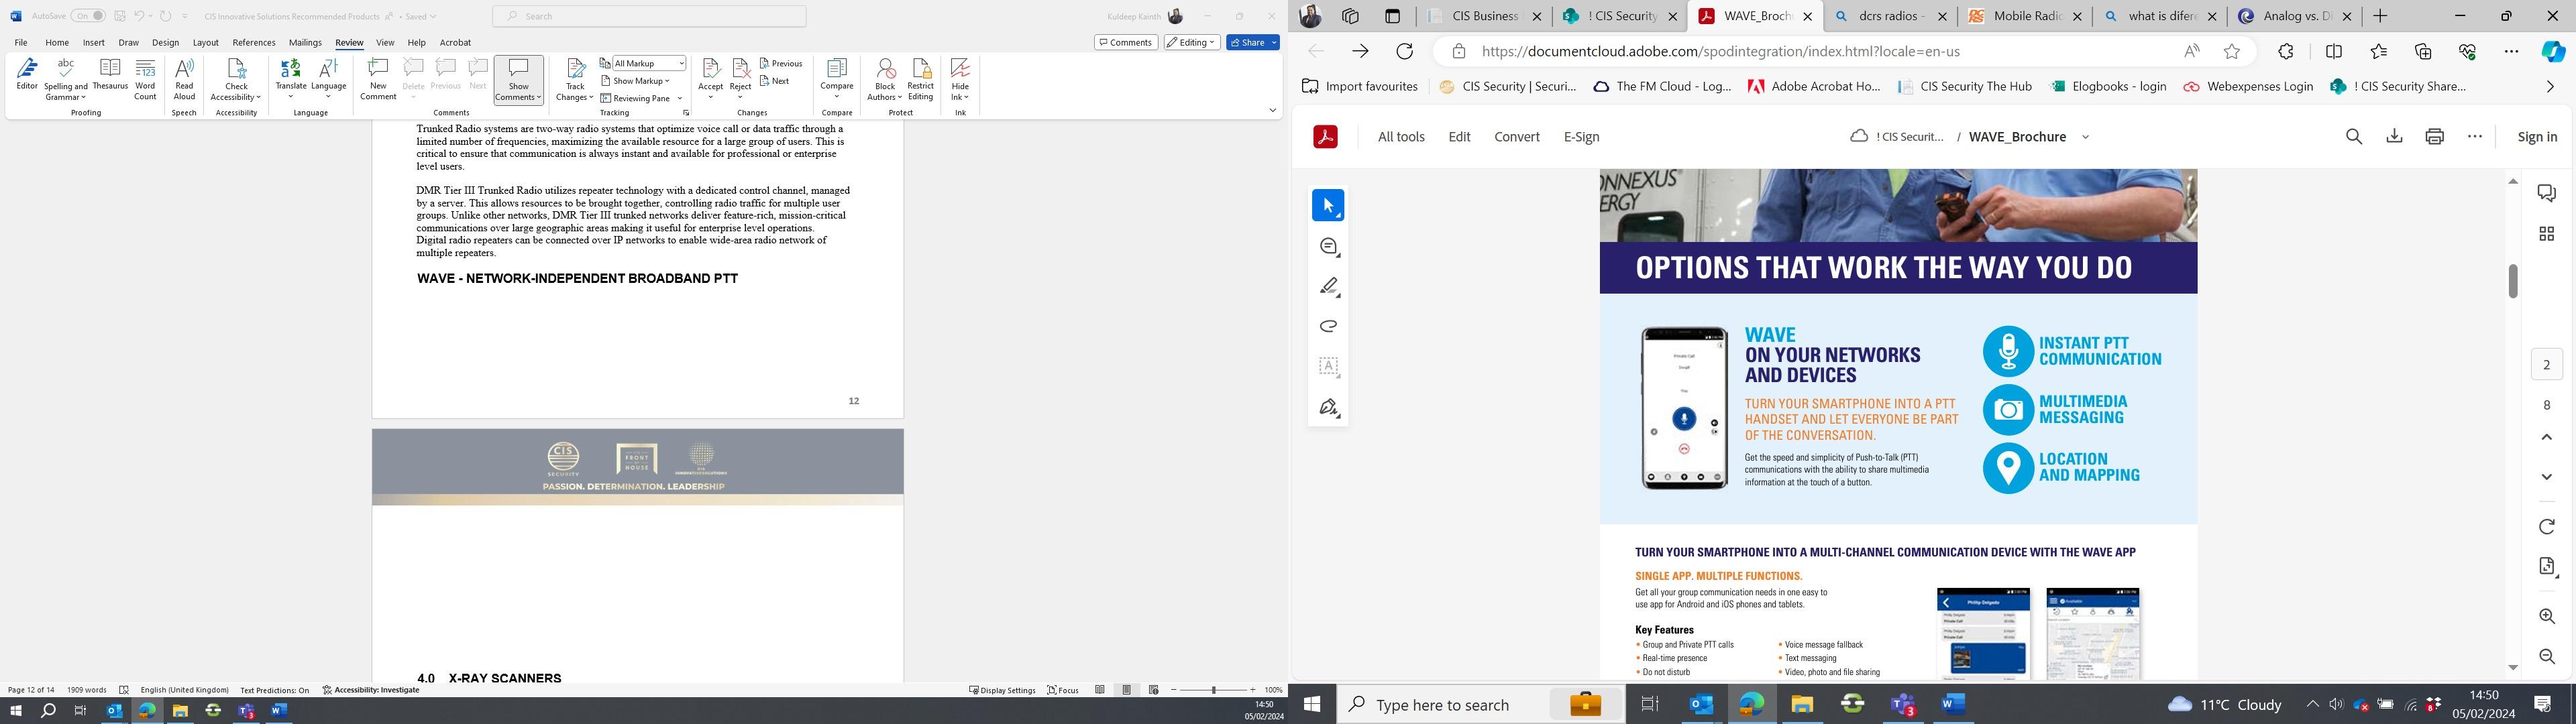Toggle Focus mode in status bar

pyautogui.click(x=1063, y=690)
